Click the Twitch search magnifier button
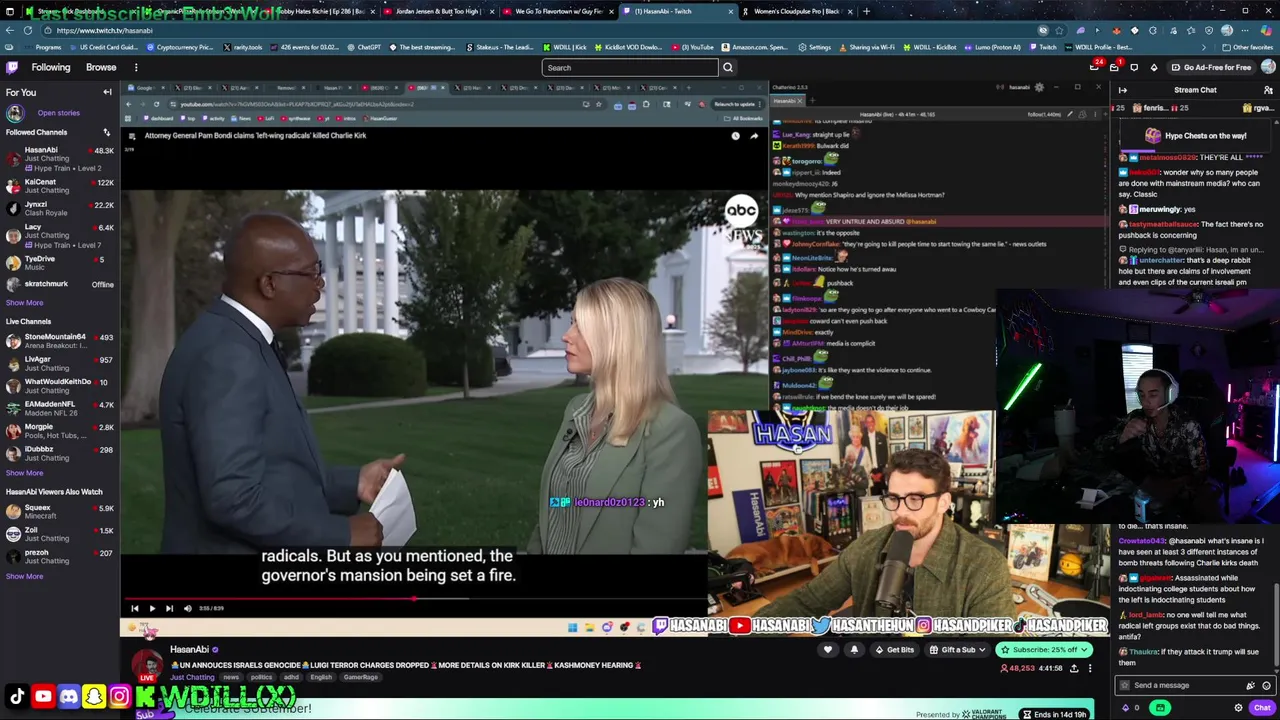 (728, 67)
